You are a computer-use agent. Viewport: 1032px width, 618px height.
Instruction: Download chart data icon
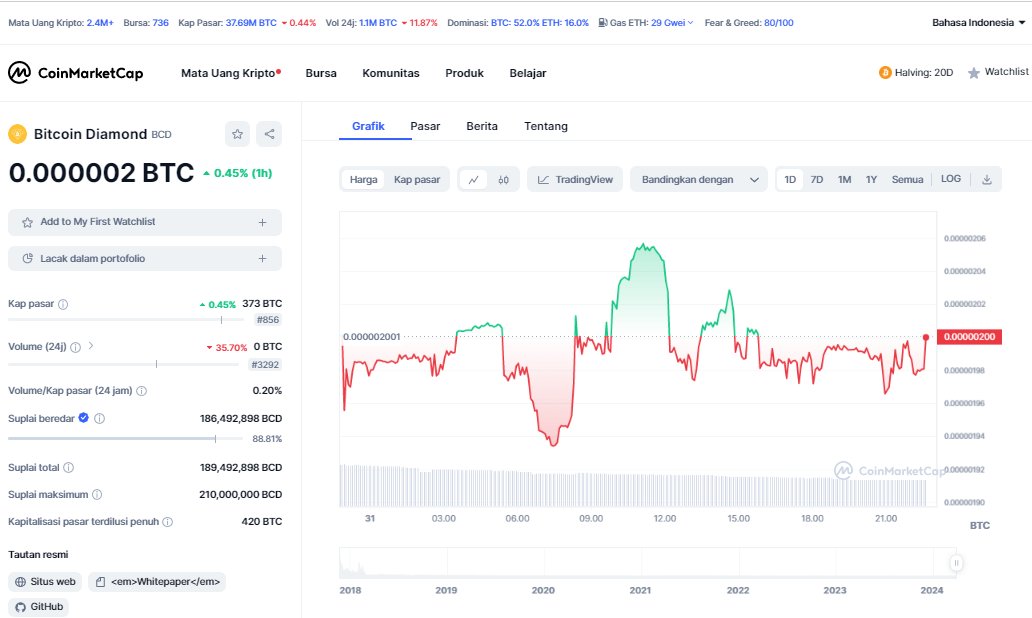[987, 180]
